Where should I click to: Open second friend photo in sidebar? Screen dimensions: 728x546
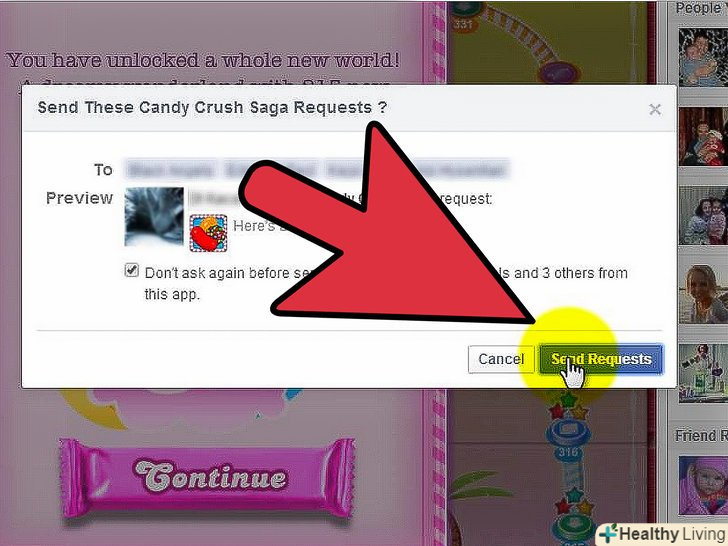(x=703, y=136)
